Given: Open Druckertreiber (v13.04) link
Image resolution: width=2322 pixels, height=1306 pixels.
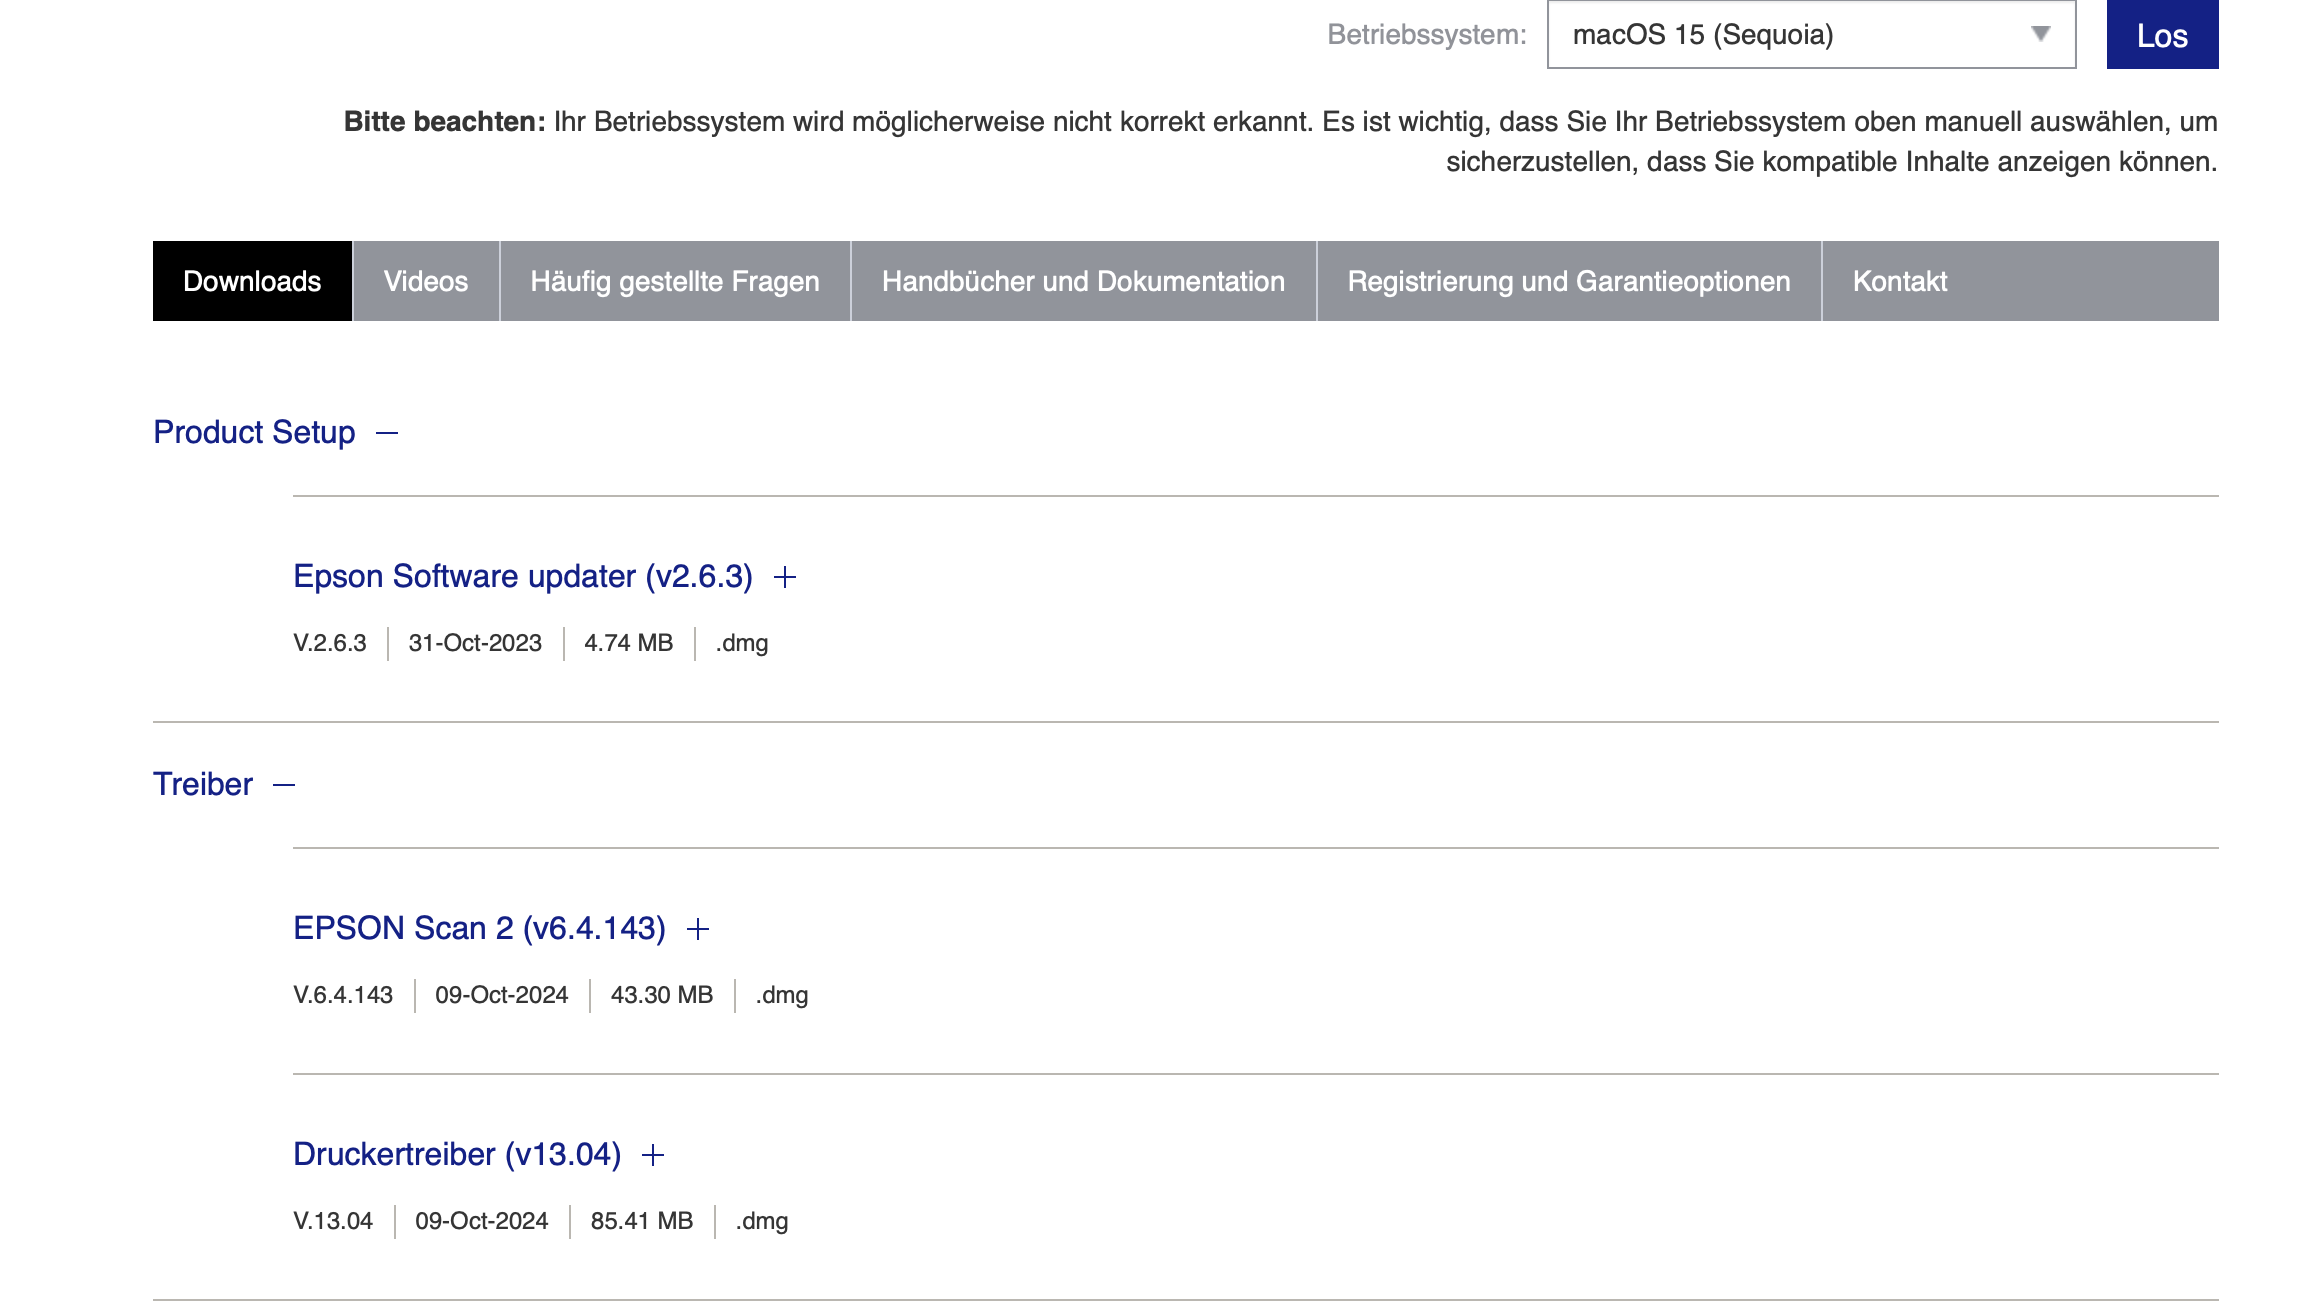Looking at the screenshot, I should [x=457, y=1154].
